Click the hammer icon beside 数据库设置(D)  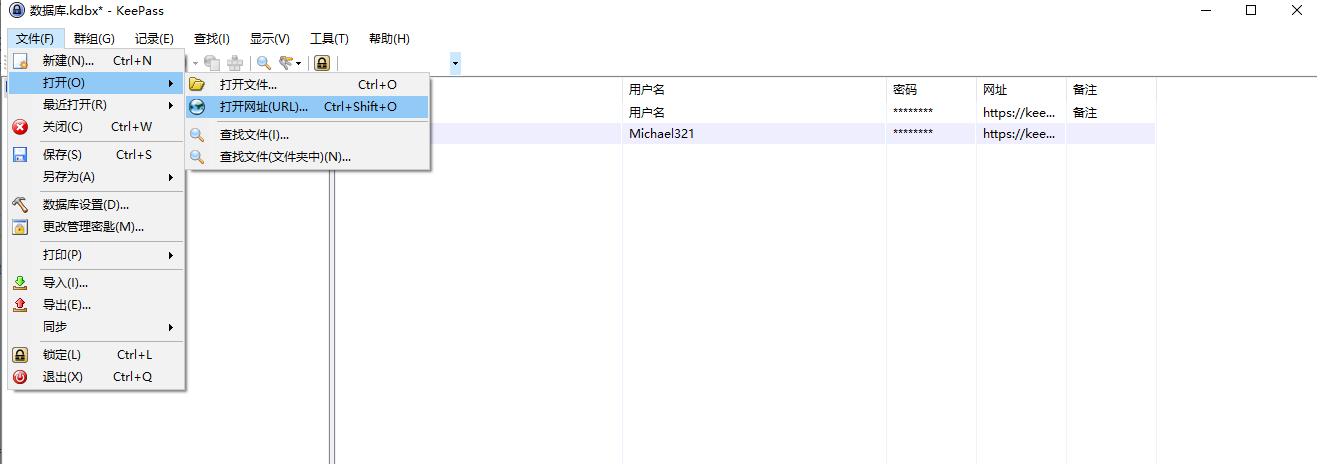click(x=20, y=205)
